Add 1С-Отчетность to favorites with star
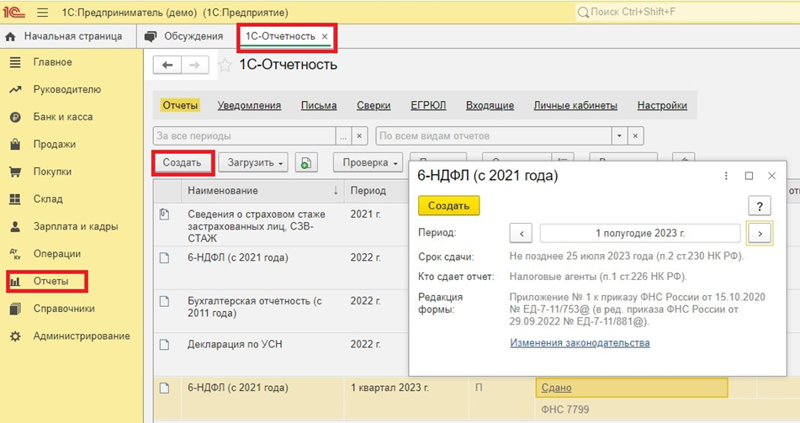The height and width of the screenshot is (423, 800). (x=225, y=65)
